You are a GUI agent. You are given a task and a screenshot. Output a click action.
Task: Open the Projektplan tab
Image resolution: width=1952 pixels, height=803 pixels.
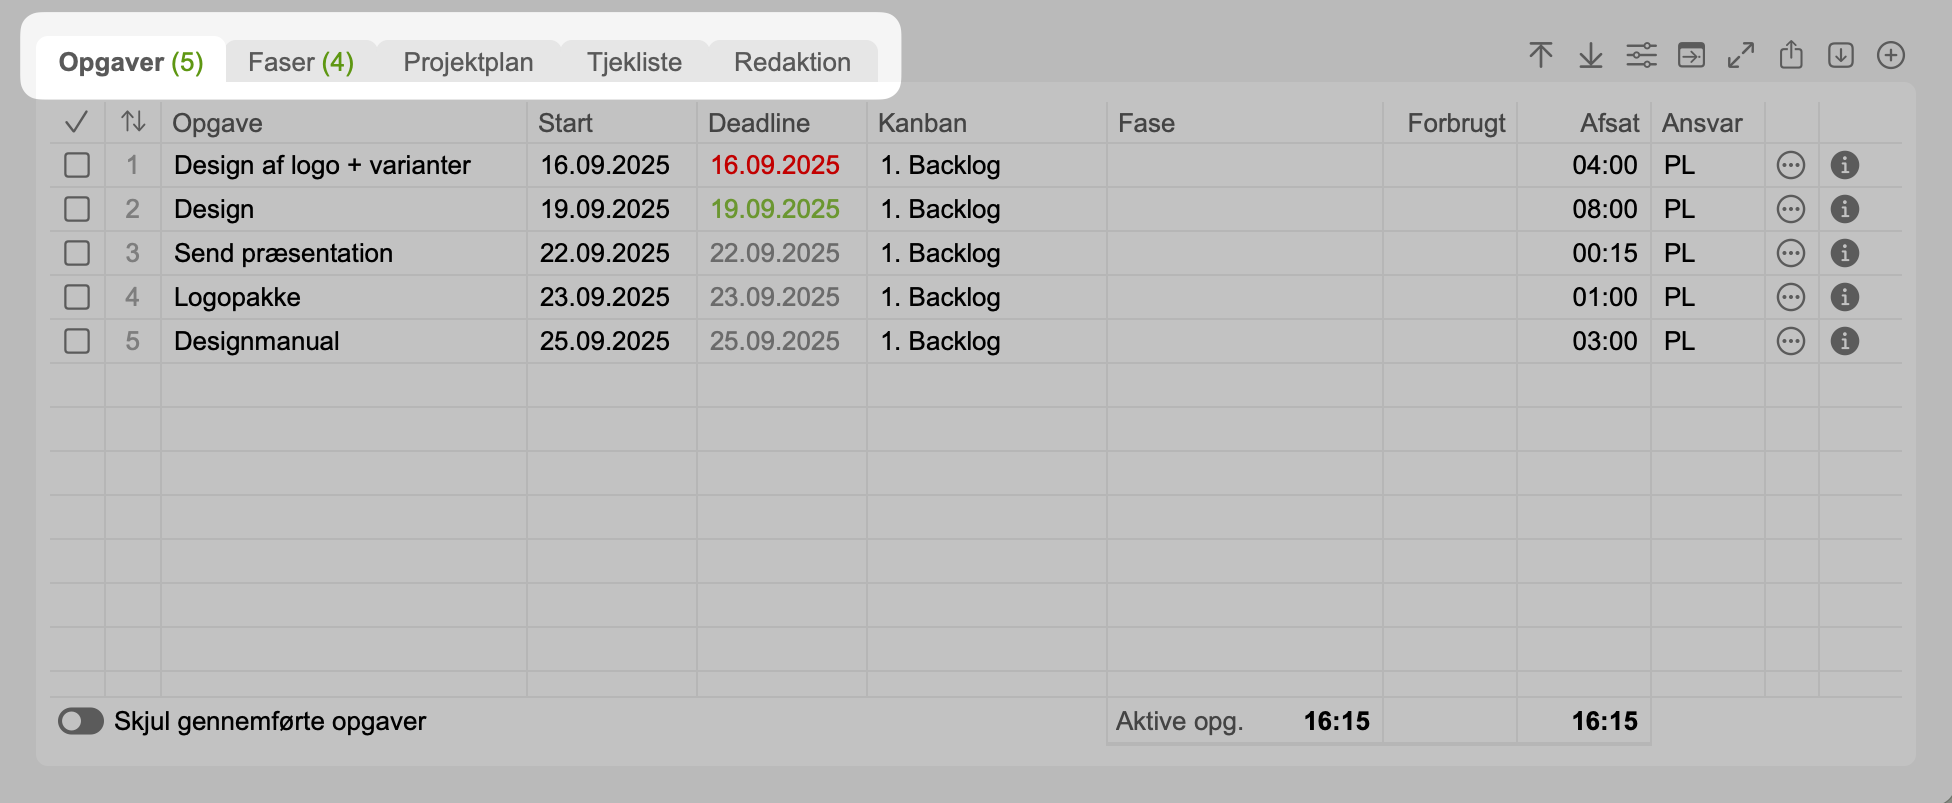pos(468,62)
